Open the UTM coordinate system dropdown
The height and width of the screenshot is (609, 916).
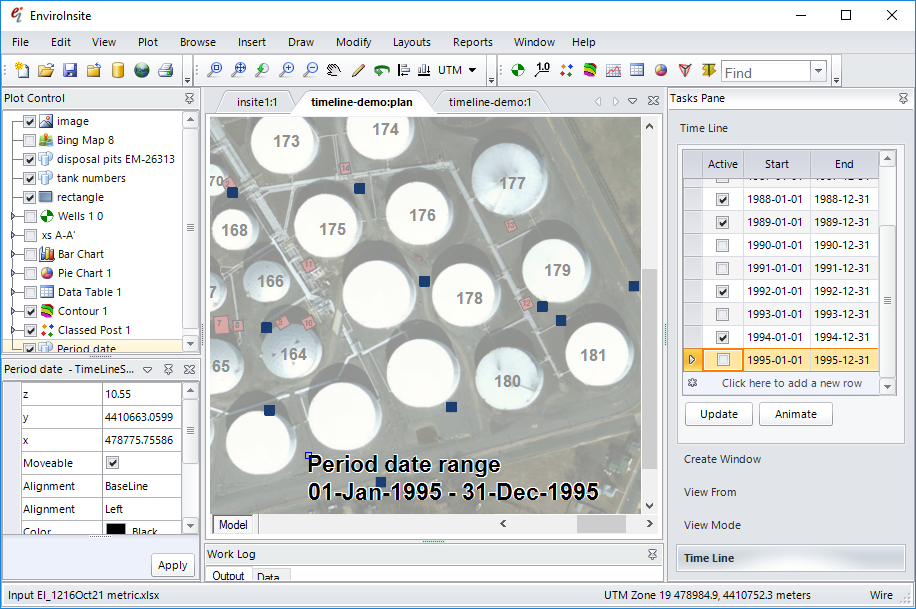pos(471,70)
